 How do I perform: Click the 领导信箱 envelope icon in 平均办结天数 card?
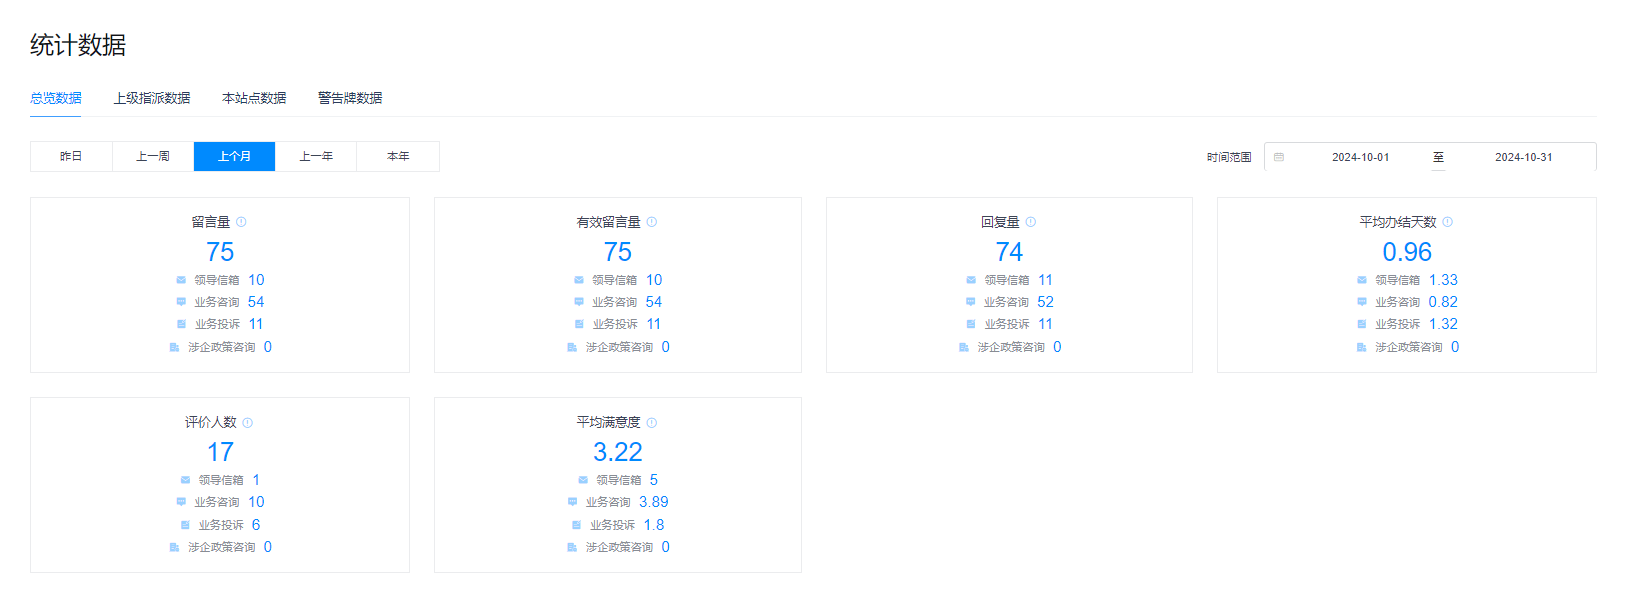(x=1362, y=280)
